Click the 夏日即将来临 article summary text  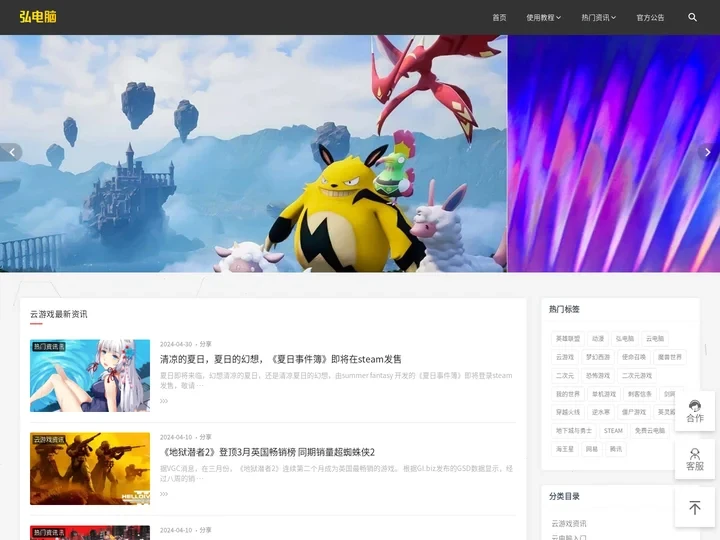[336, 380]
